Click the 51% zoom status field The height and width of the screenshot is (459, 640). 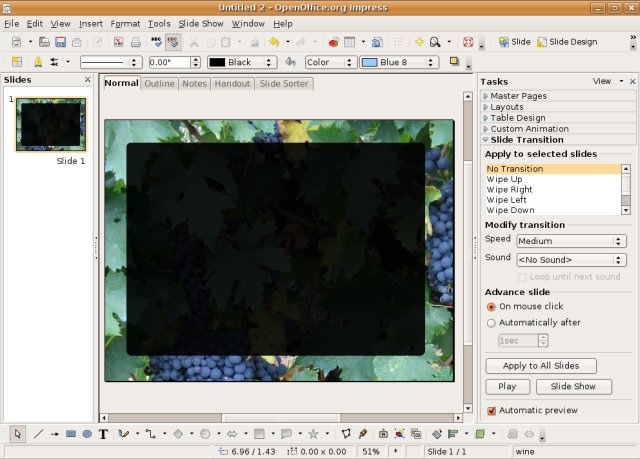point(371,452)
